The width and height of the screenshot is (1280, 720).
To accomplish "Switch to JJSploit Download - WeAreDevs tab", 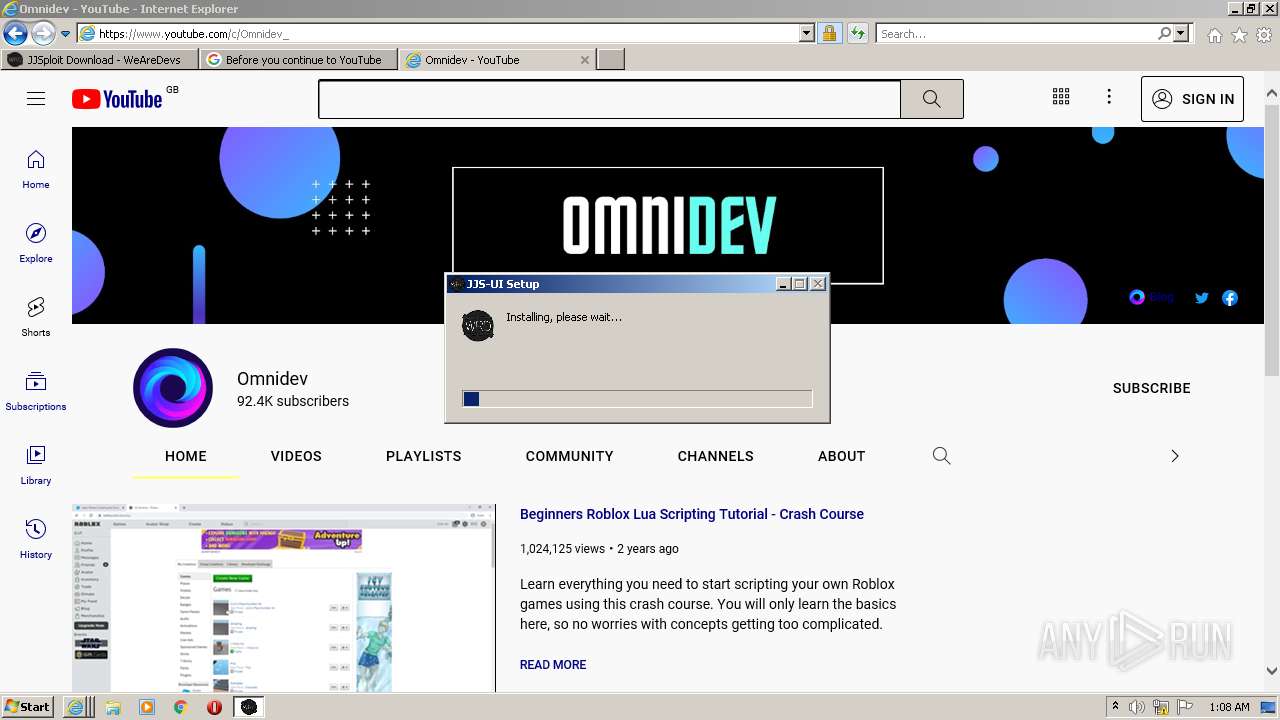I will 100,60.
